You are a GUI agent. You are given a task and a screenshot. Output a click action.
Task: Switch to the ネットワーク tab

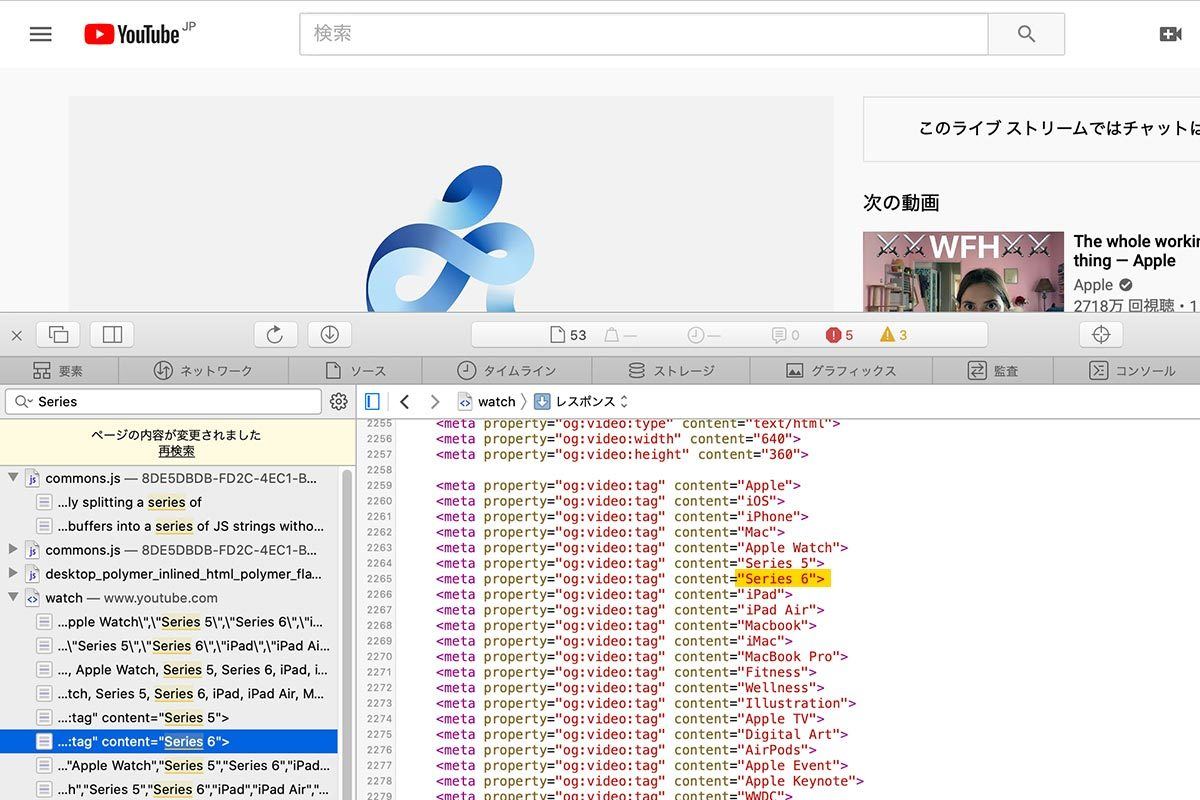point(203,370)
